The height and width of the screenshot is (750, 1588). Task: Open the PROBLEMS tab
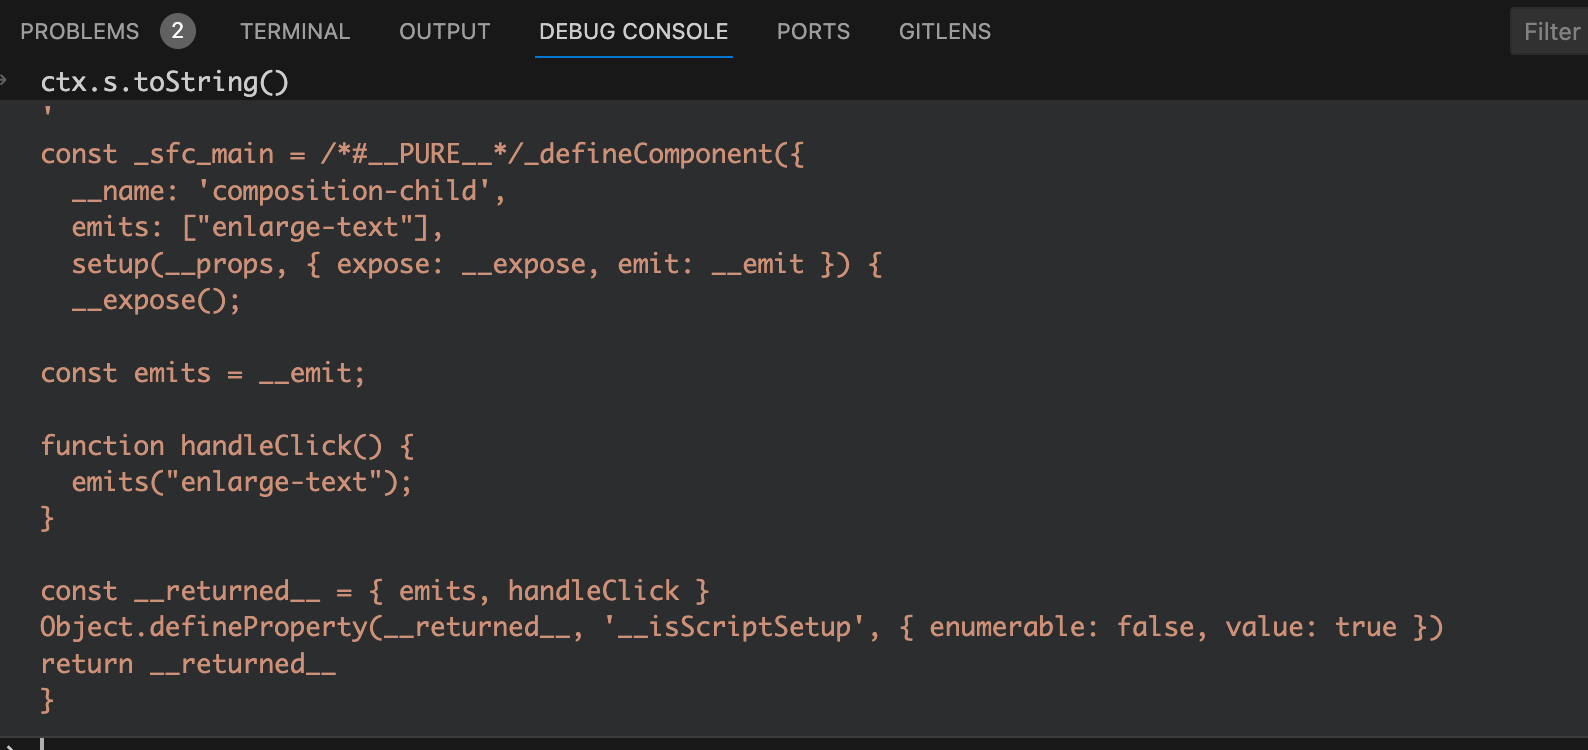(80, 31)
